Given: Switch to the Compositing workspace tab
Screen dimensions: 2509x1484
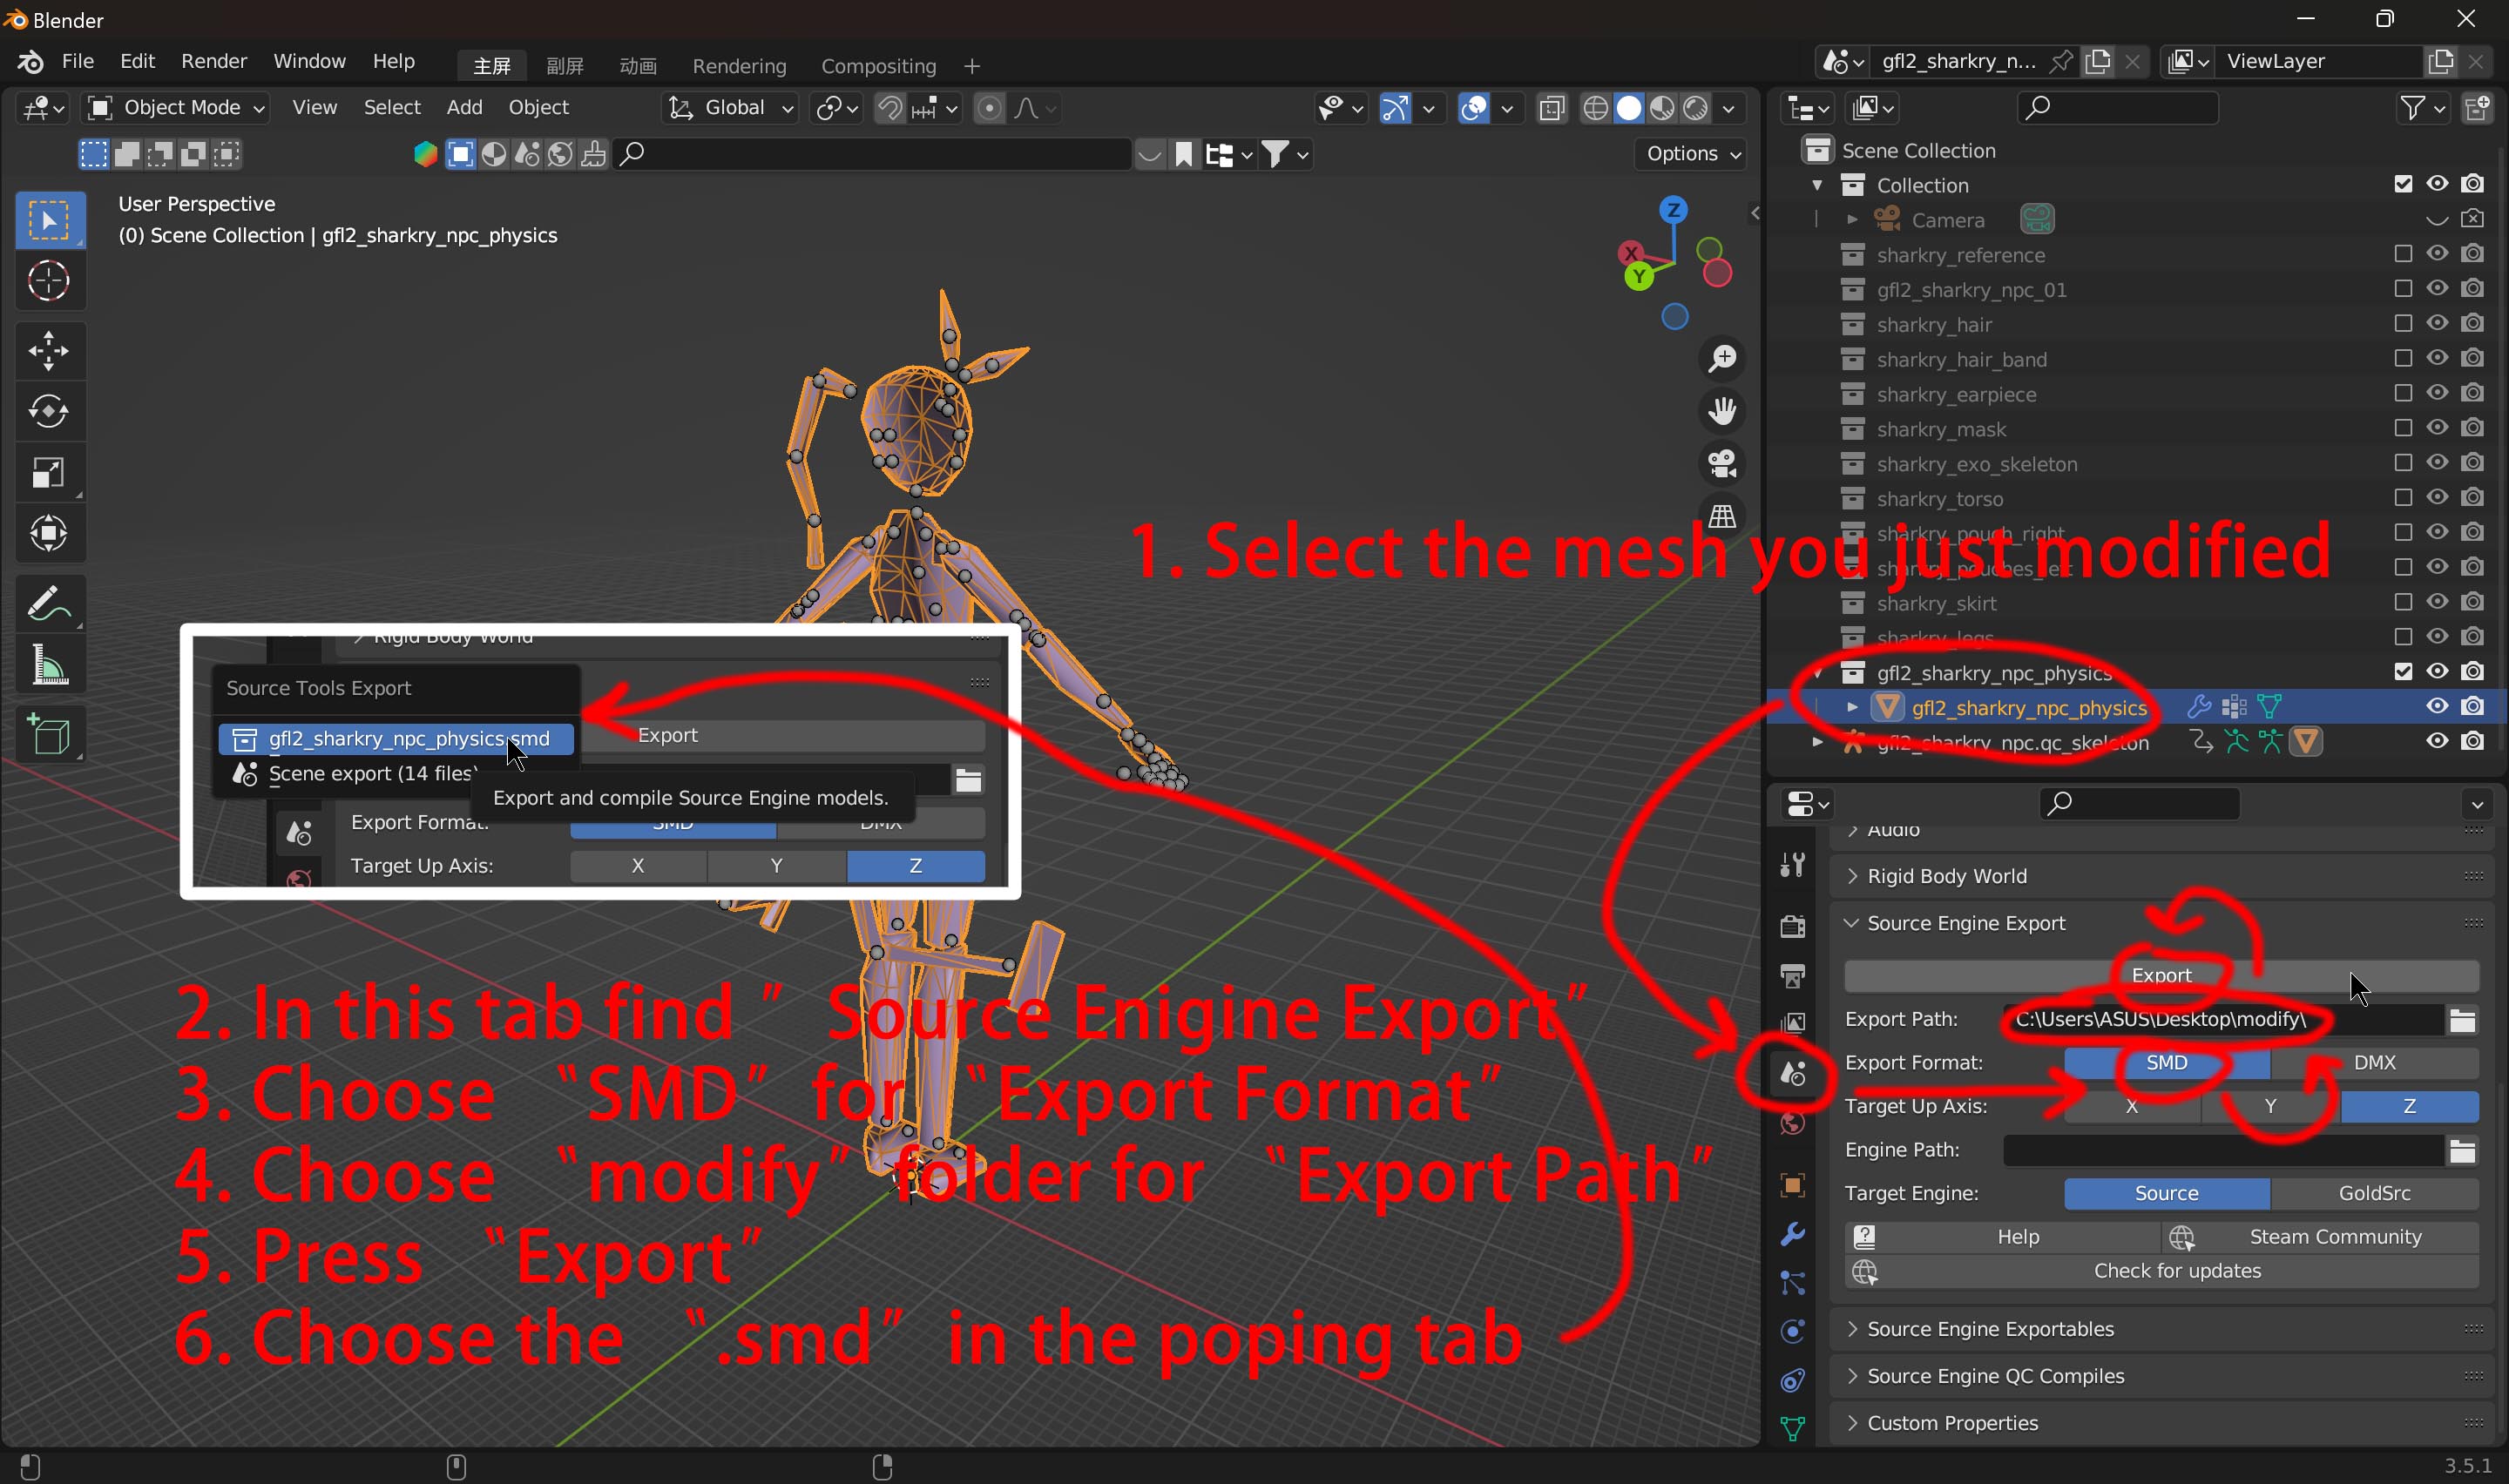Looking at the screenshot, I should [x=878, y=66].
